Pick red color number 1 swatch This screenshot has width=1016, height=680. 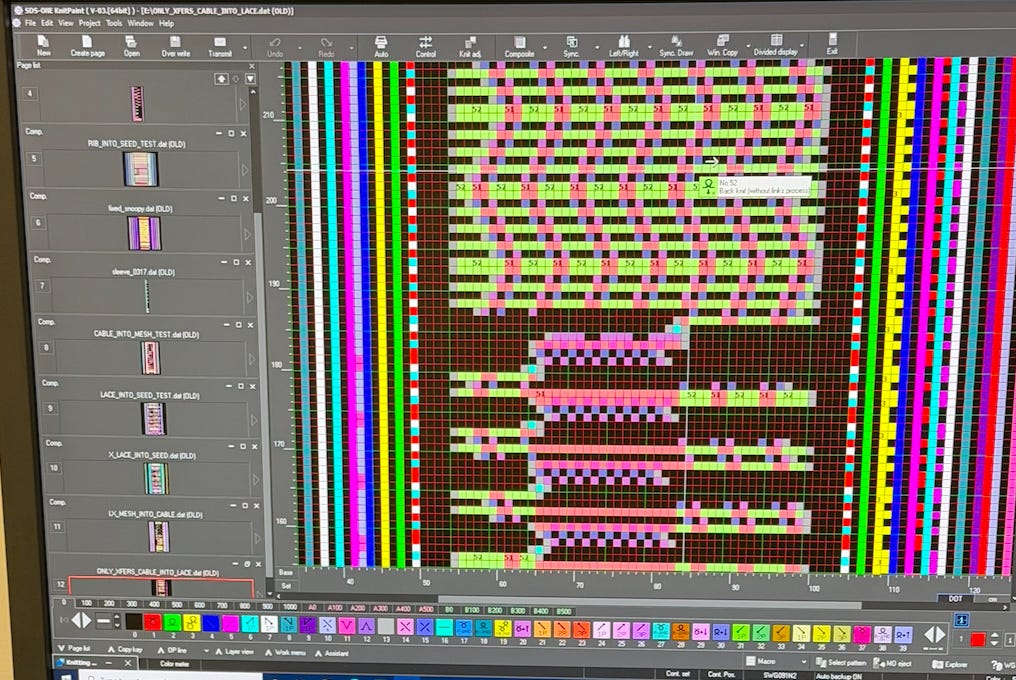tap(152, 623)
